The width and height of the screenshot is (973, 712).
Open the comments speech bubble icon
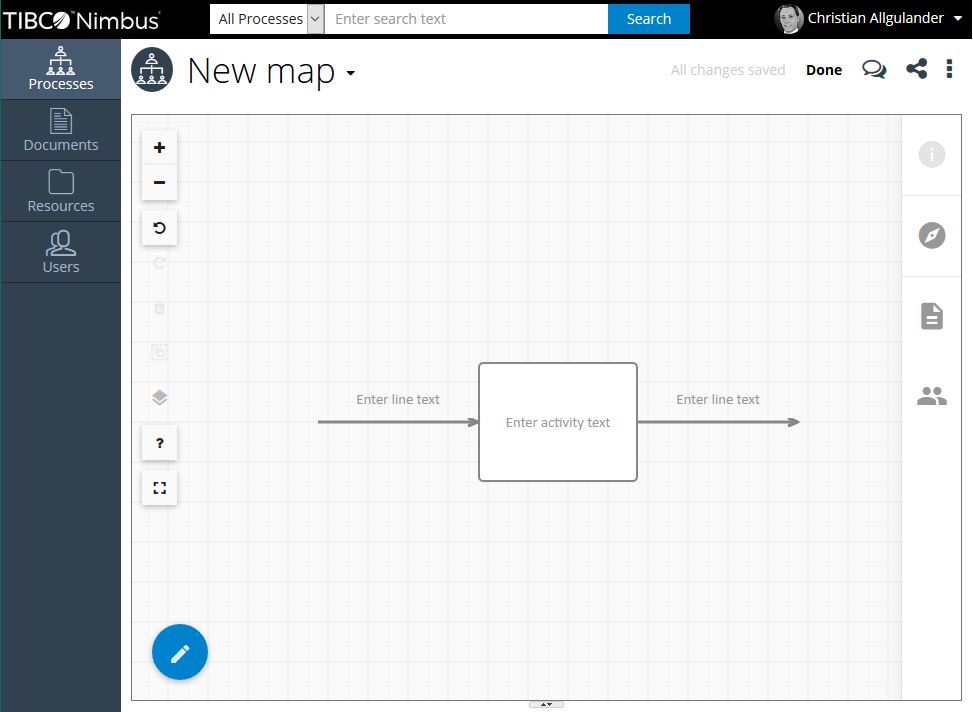click(874, 69)
